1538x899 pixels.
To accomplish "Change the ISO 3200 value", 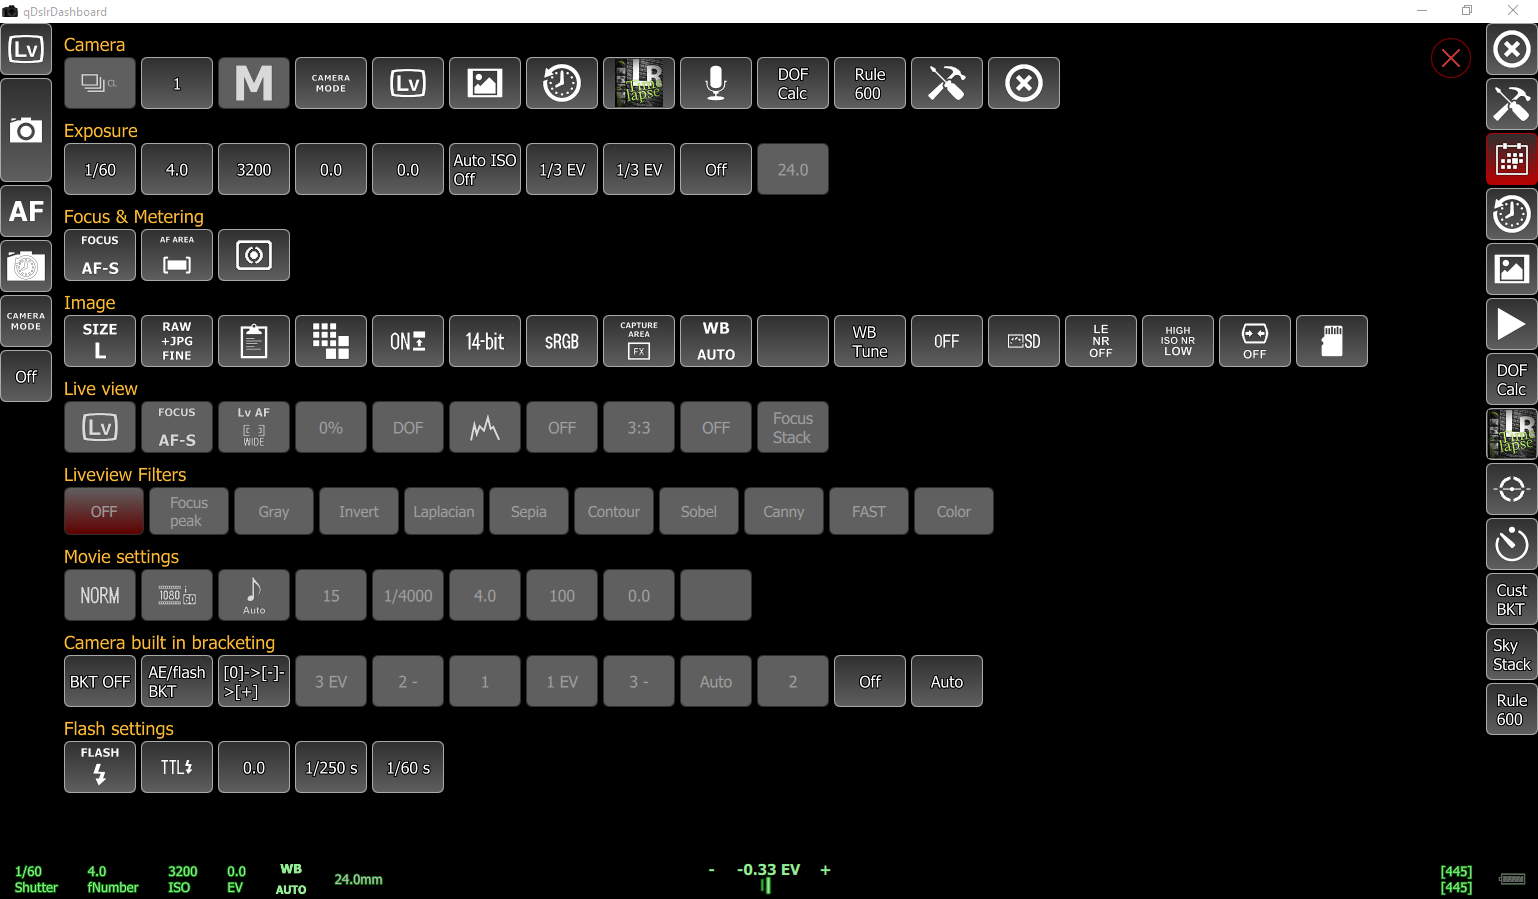I will coord(254,169).
